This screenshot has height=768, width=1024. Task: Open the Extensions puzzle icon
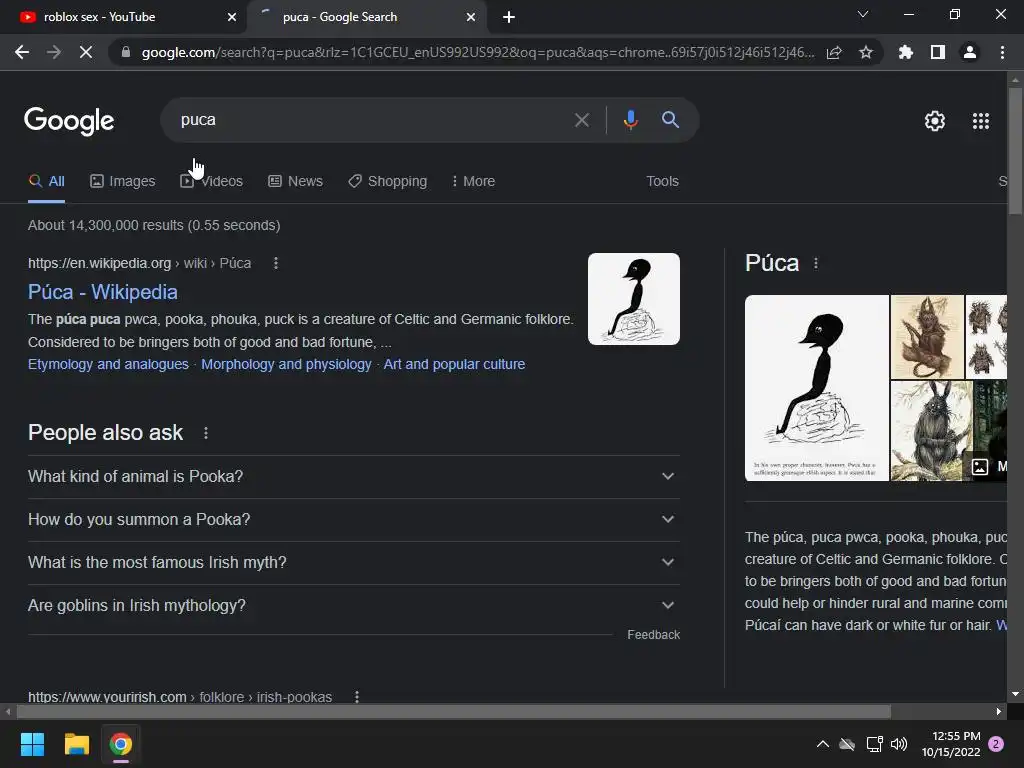point(906,52)
